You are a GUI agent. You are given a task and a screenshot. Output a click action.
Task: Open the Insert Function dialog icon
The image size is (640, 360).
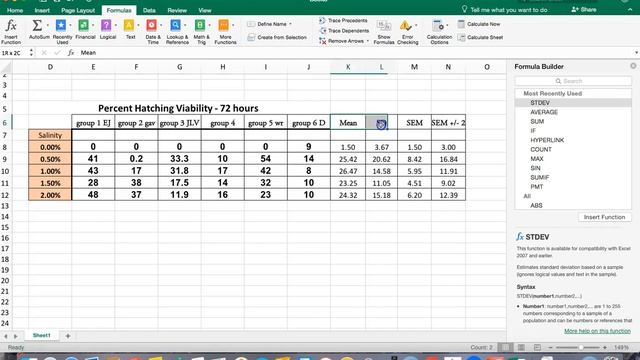(x=11, y=26)
